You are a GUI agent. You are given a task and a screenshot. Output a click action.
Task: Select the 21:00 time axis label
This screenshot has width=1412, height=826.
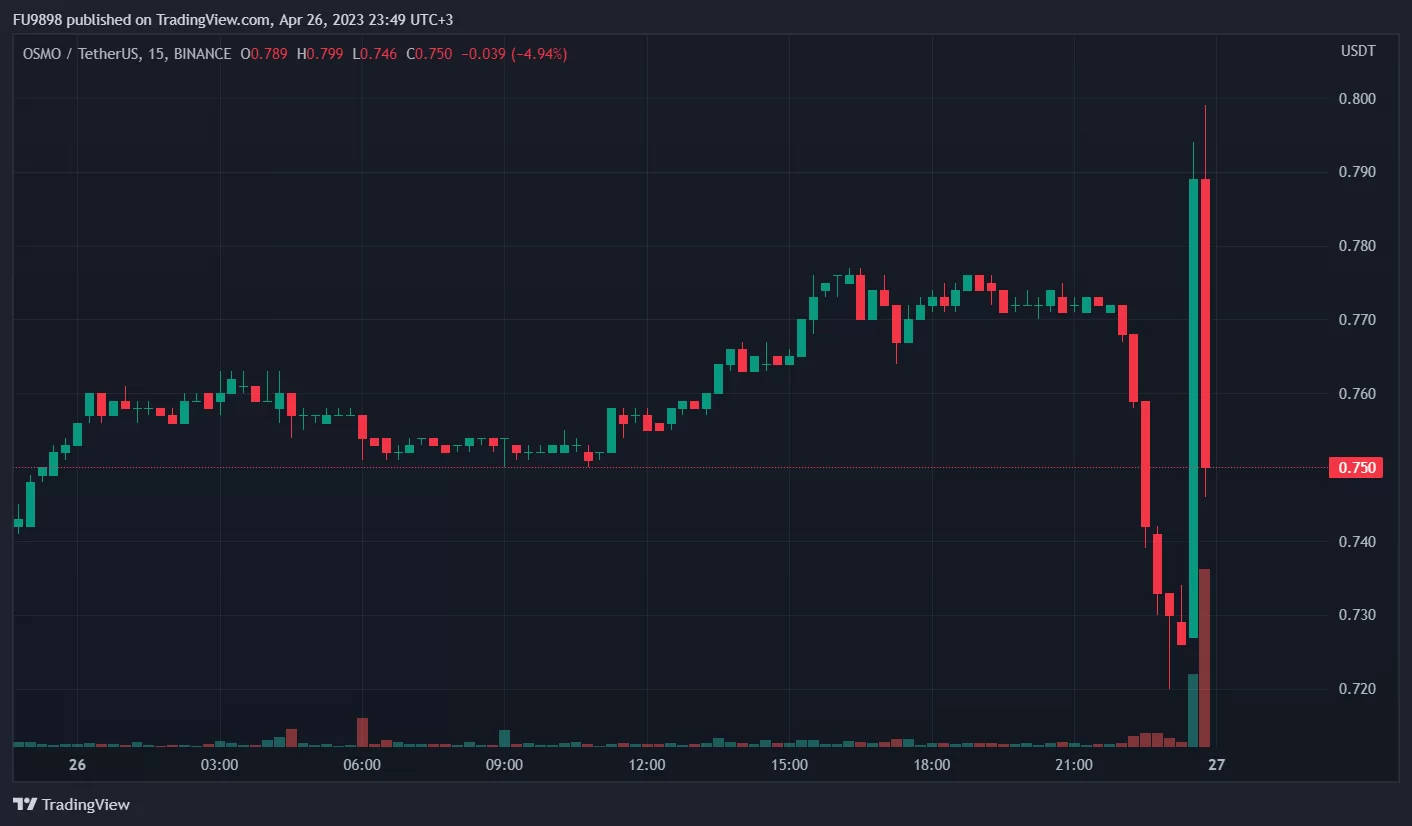1073,765
